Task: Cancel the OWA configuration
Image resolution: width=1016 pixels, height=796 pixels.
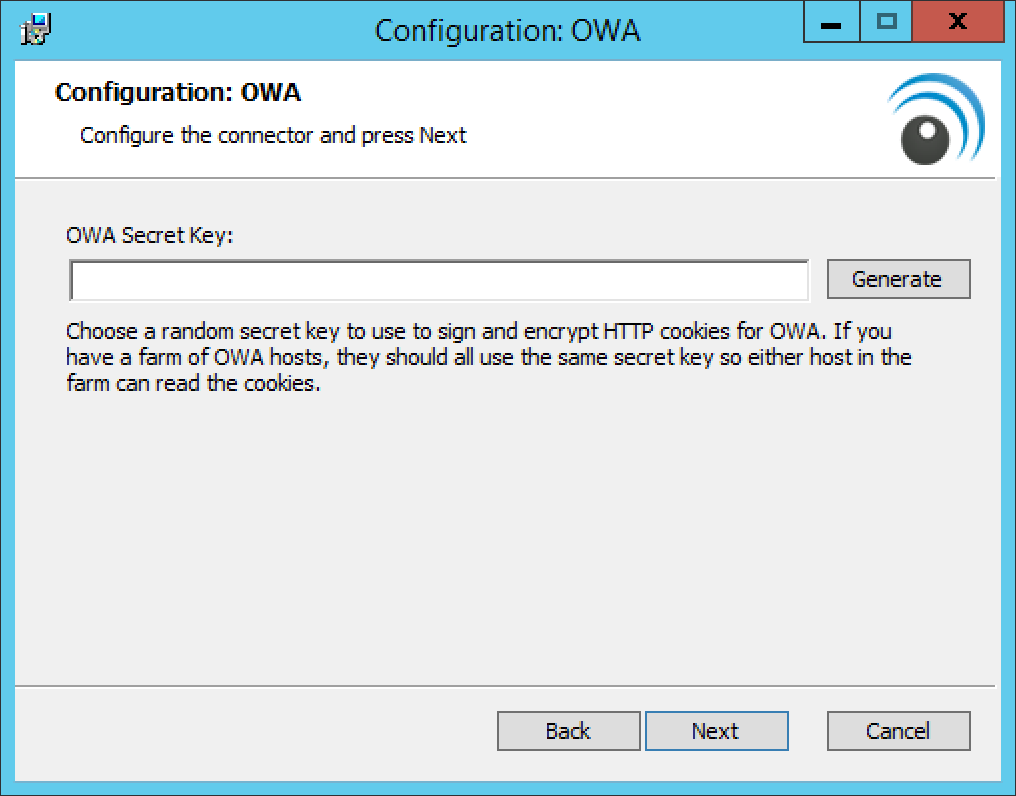Action: pyautogui.click(x=897, y=730)
